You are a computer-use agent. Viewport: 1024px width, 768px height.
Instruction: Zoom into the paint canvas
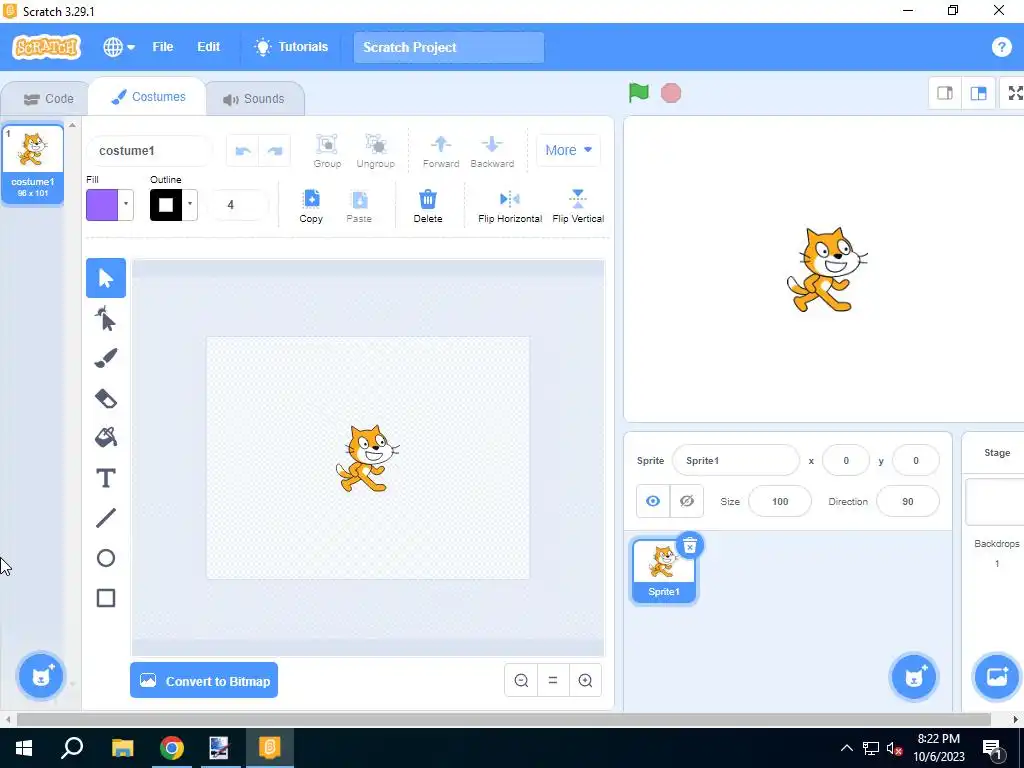point(585,680)
